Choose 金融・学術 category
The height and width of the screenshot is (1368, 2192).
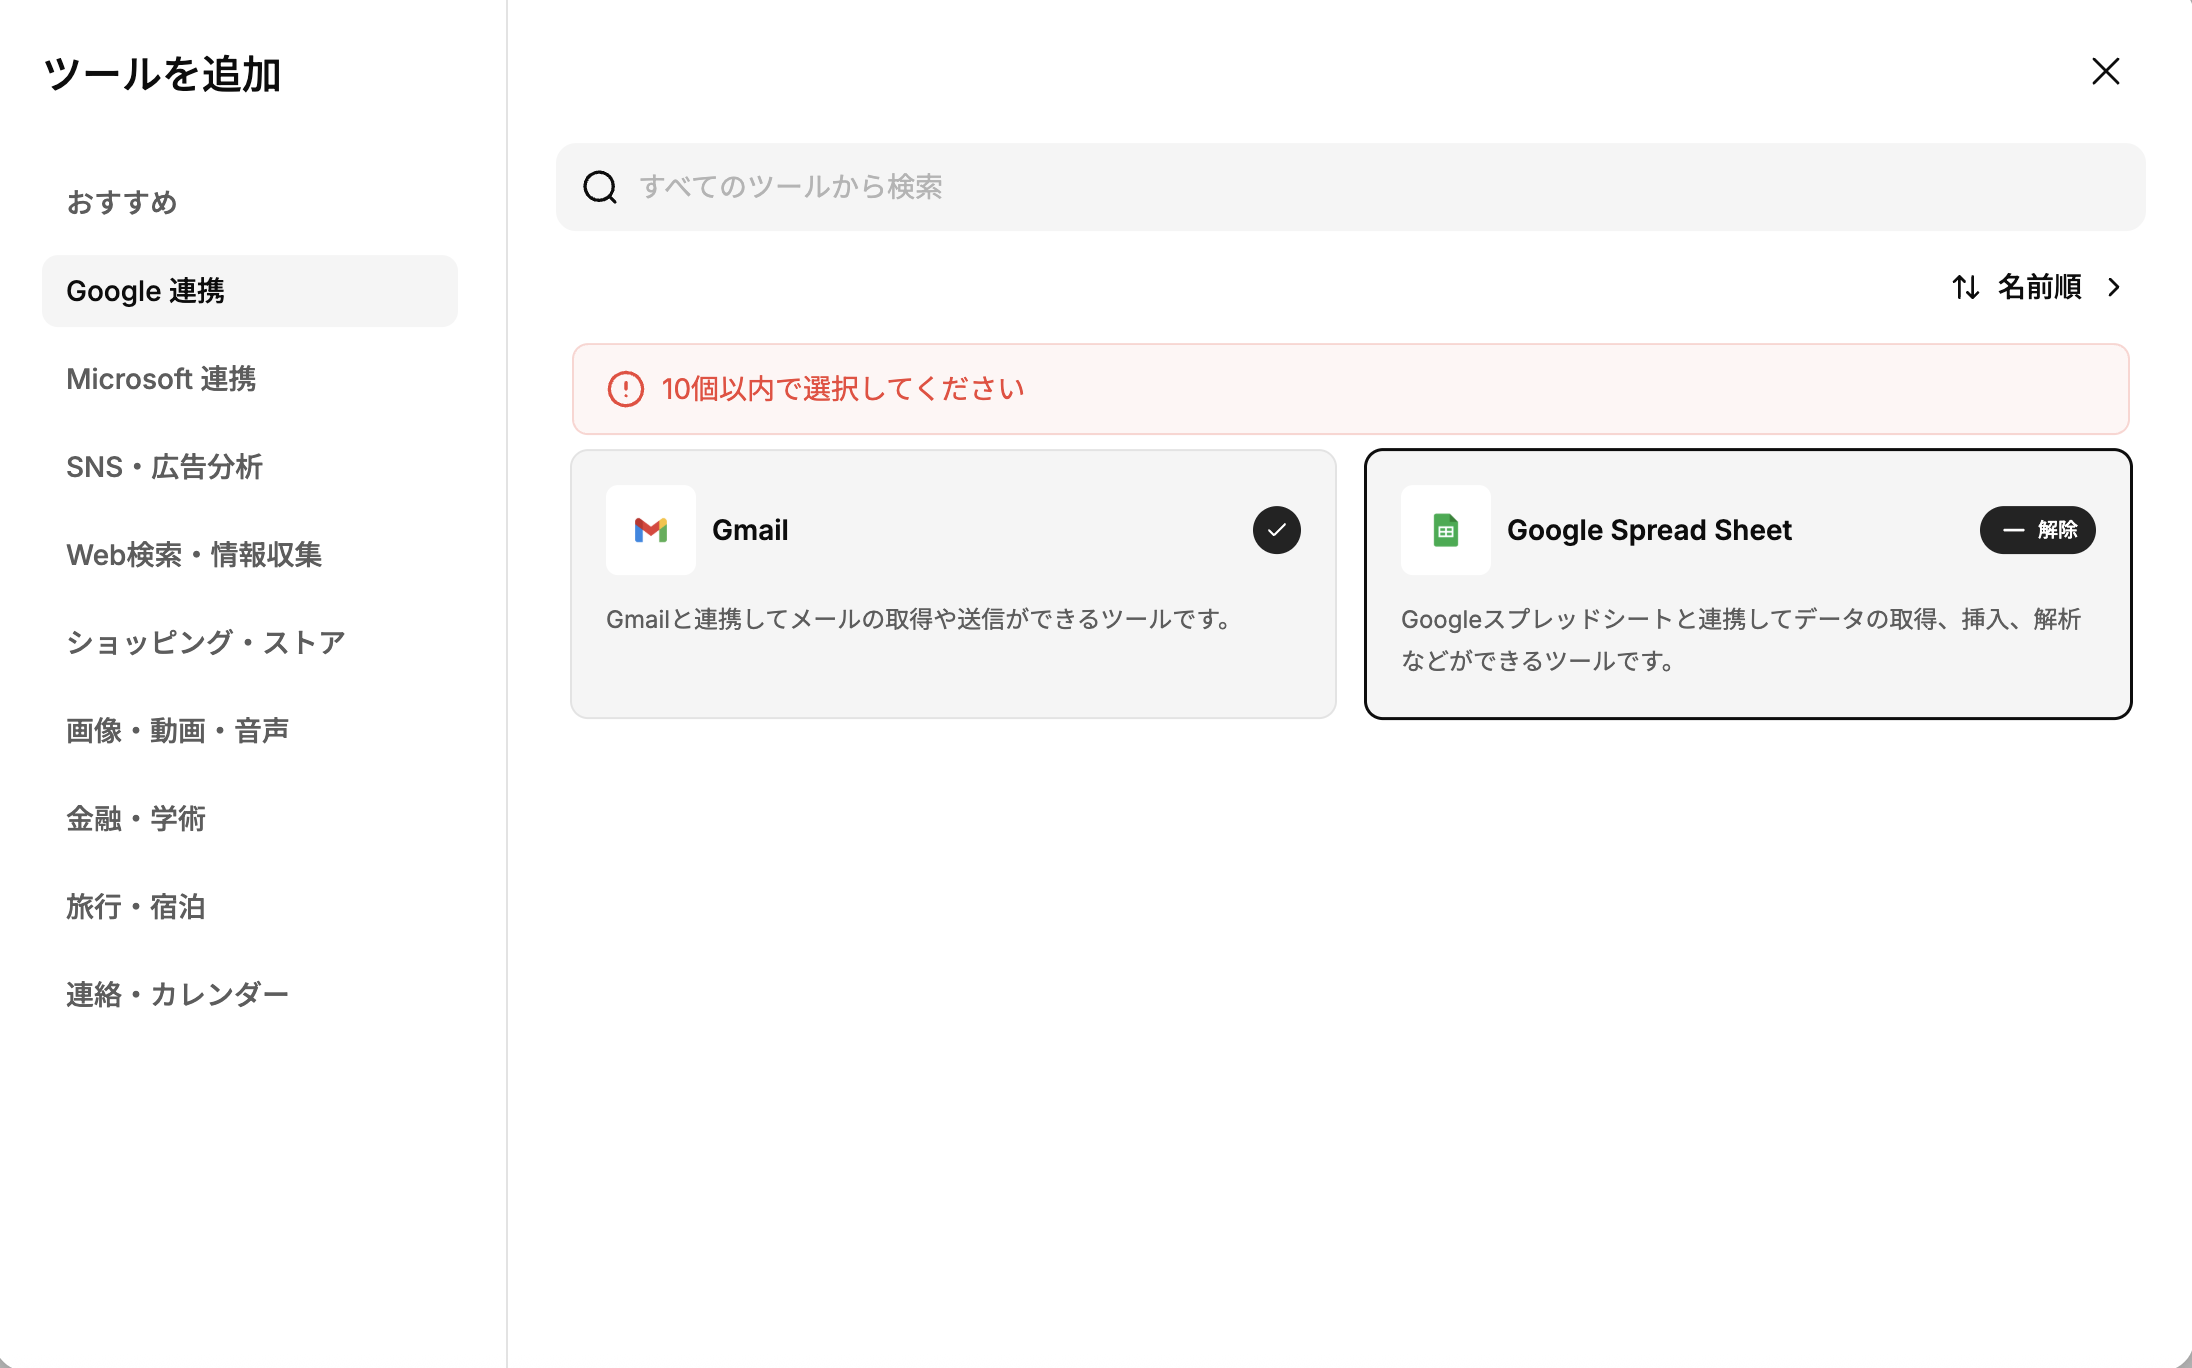pos(136,819)
